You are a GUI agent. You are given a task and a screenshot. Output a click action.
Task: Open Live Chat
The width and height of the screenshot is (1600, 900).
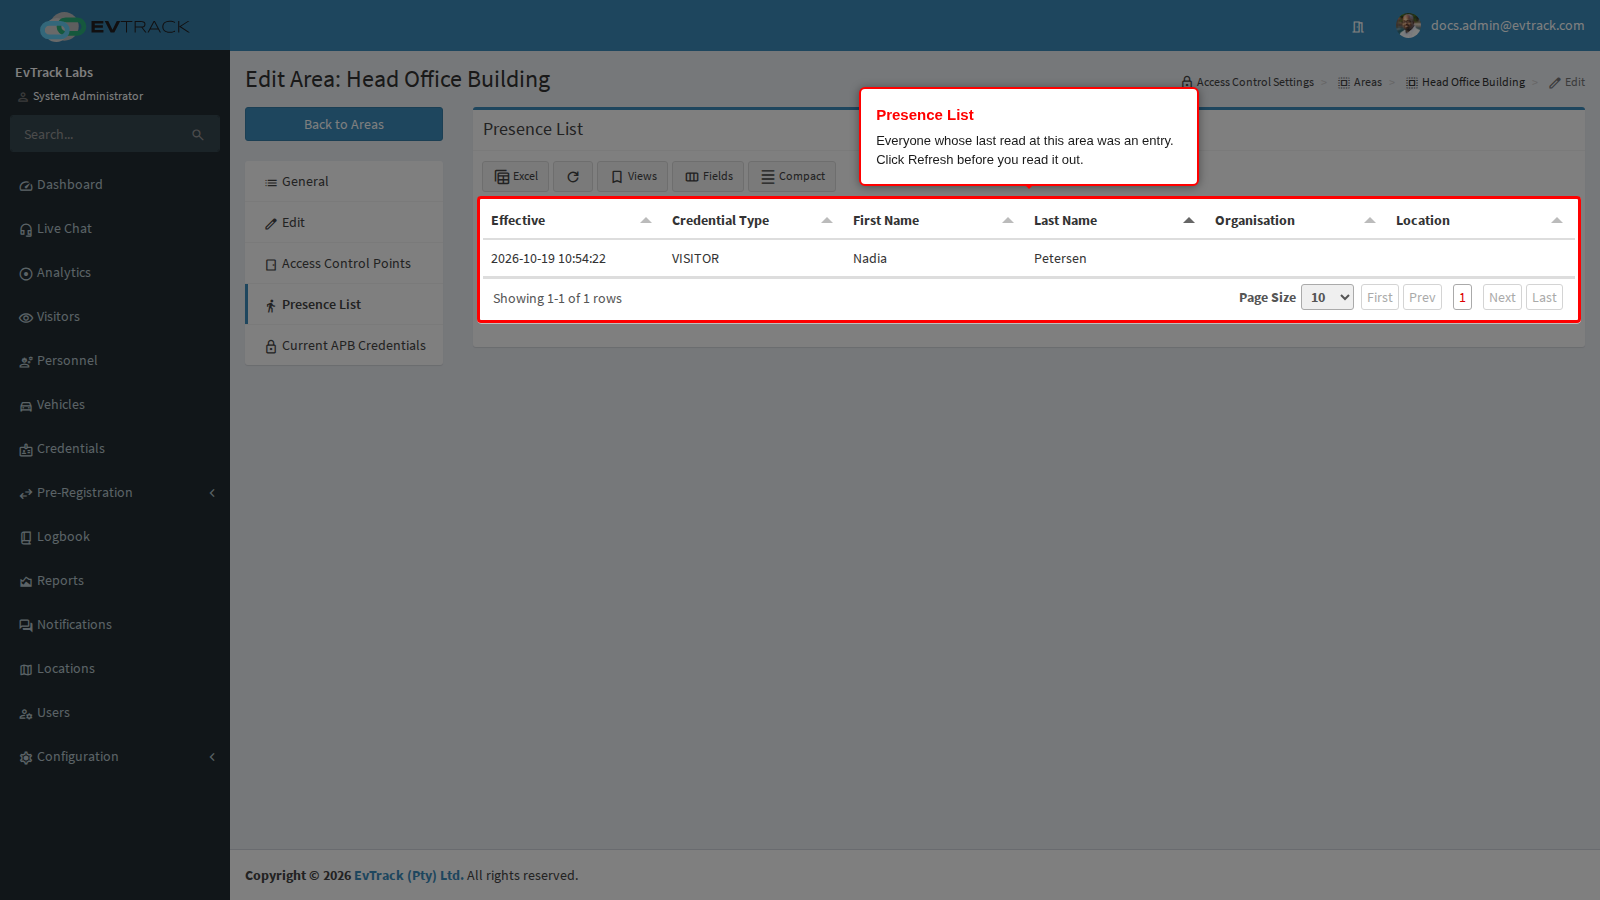click(115, 229)
